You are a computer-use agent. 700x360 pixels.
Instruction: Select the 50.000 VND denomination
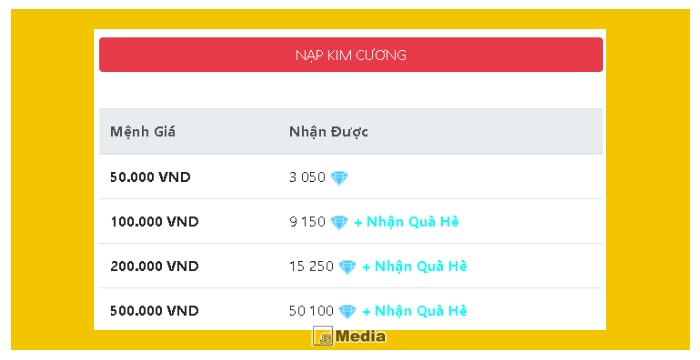150,177
